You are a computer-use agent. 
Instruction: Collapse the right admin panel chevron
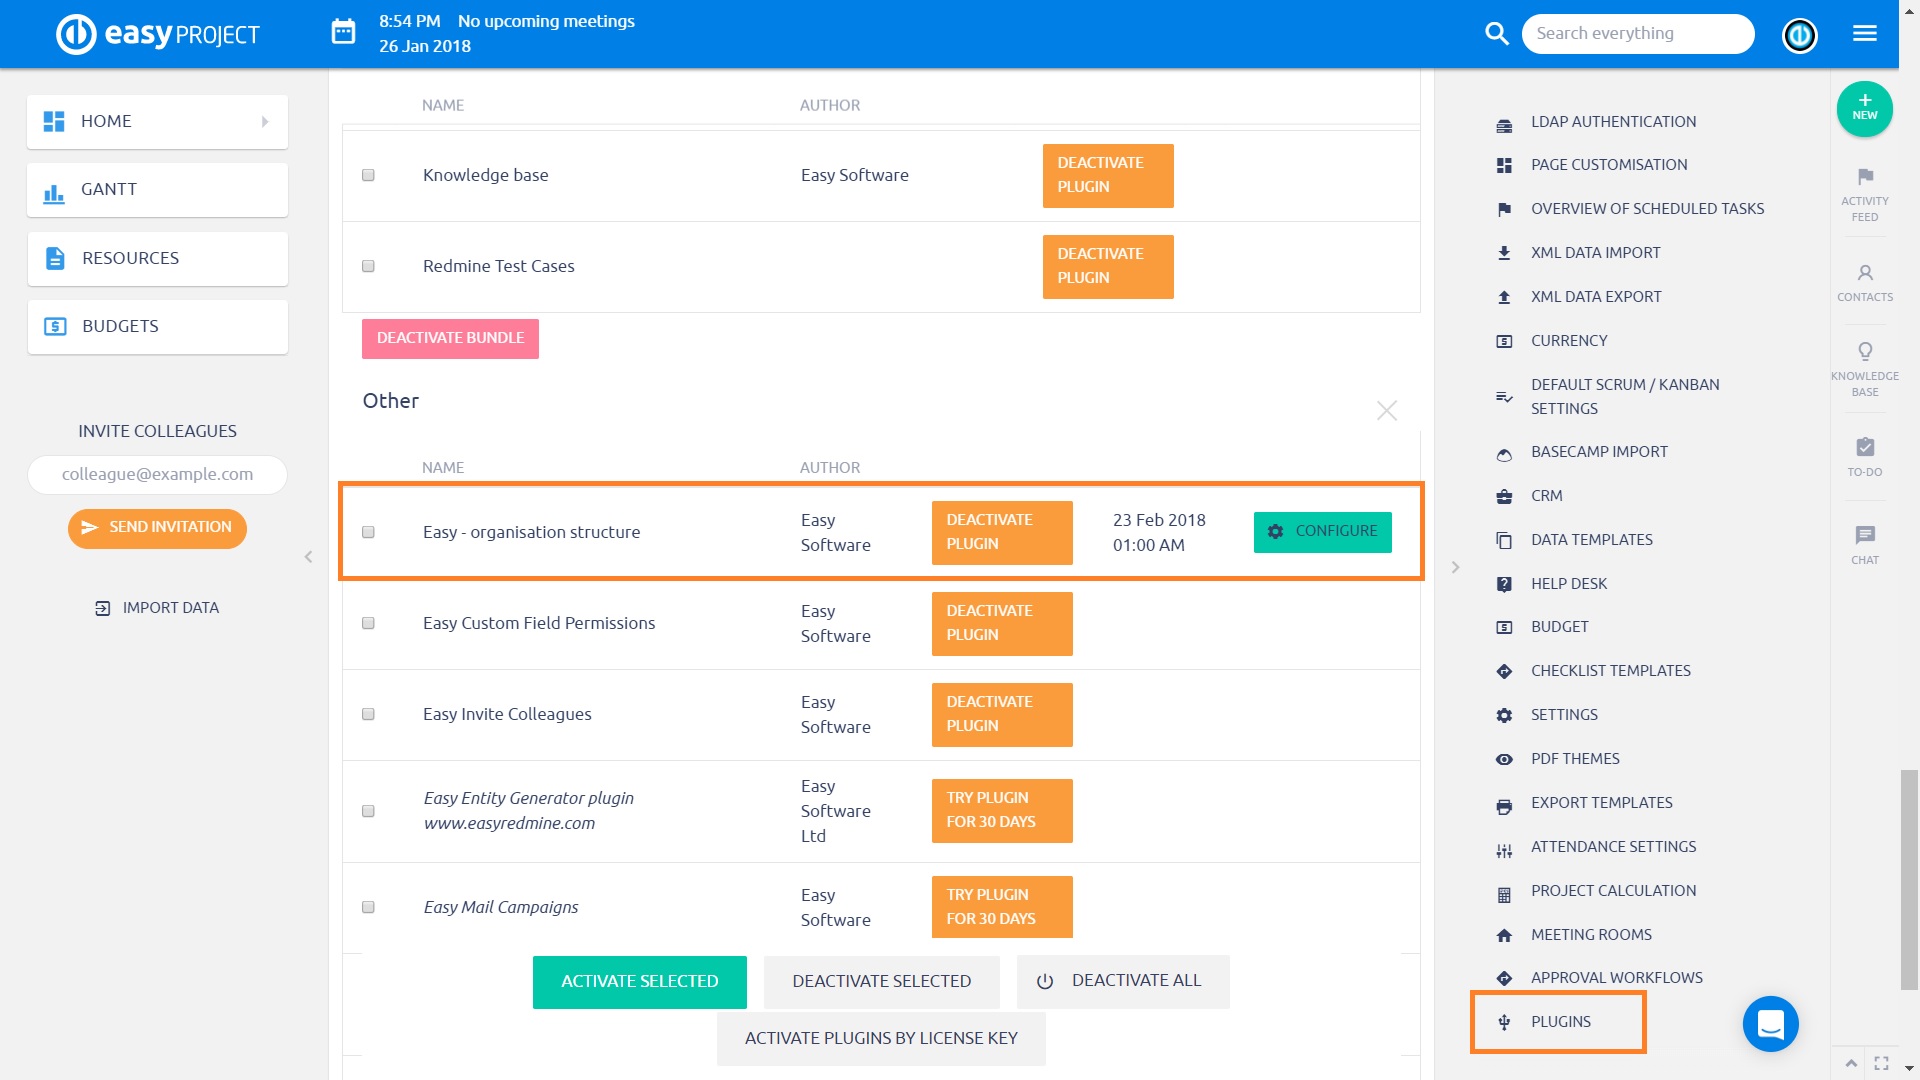click(x=1455, y=567)
